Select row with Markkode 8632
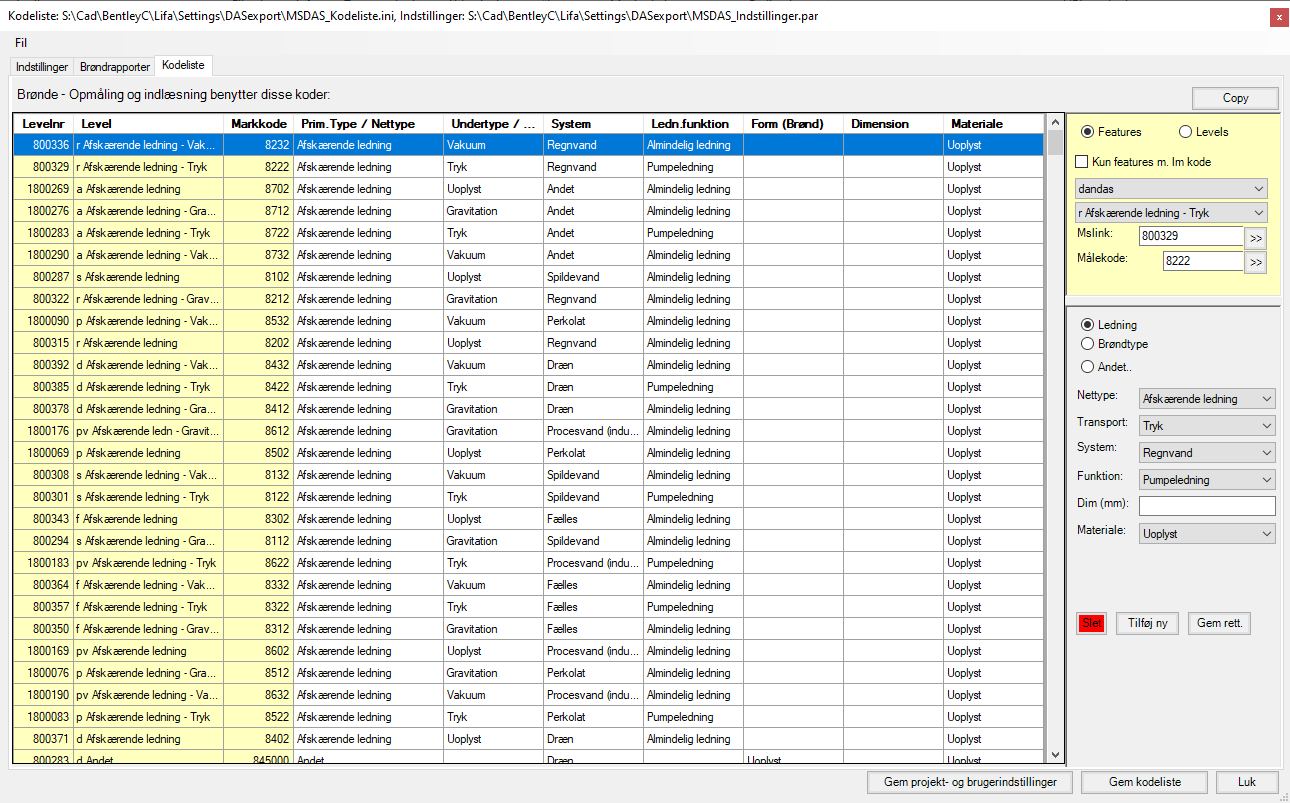 pos(528,695)
